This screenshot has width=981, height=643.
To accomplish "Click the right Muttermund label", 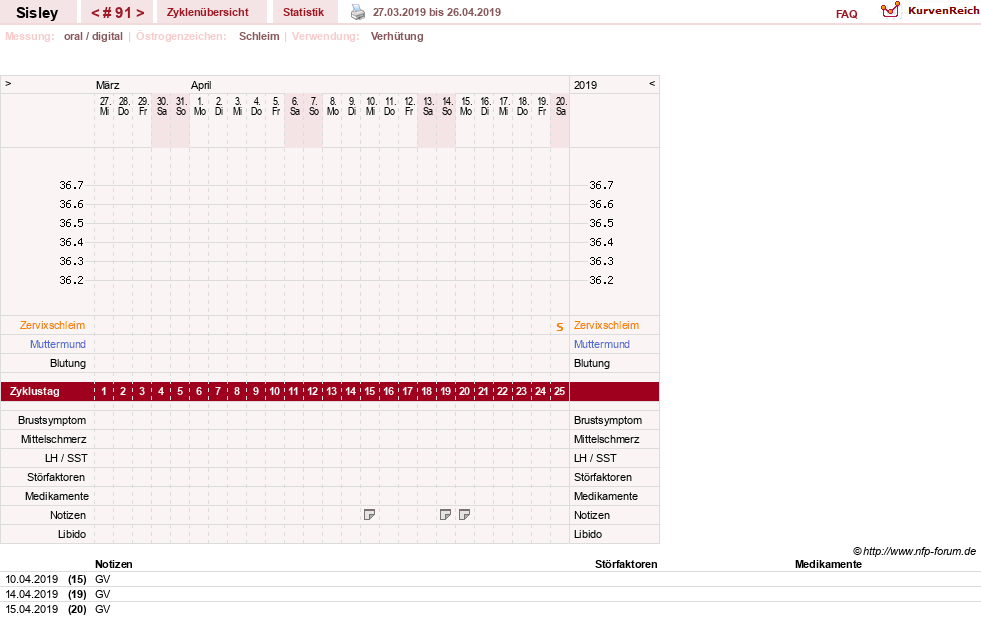I will coord(602,344).
